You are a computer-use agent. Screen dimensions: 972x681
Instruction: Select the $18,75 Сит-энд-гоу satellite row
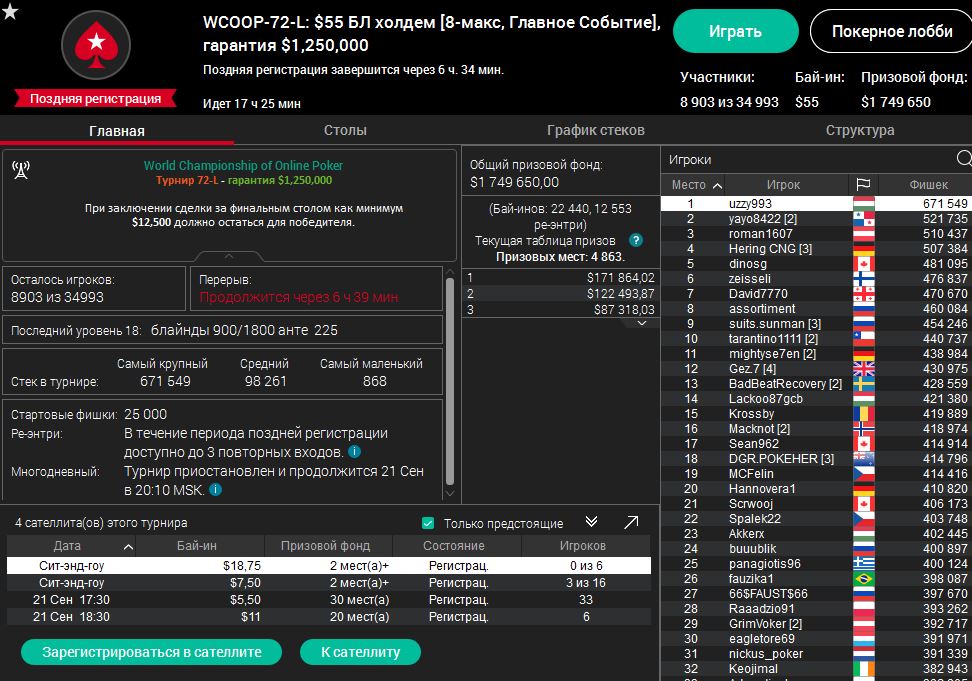tap(329, 566)
